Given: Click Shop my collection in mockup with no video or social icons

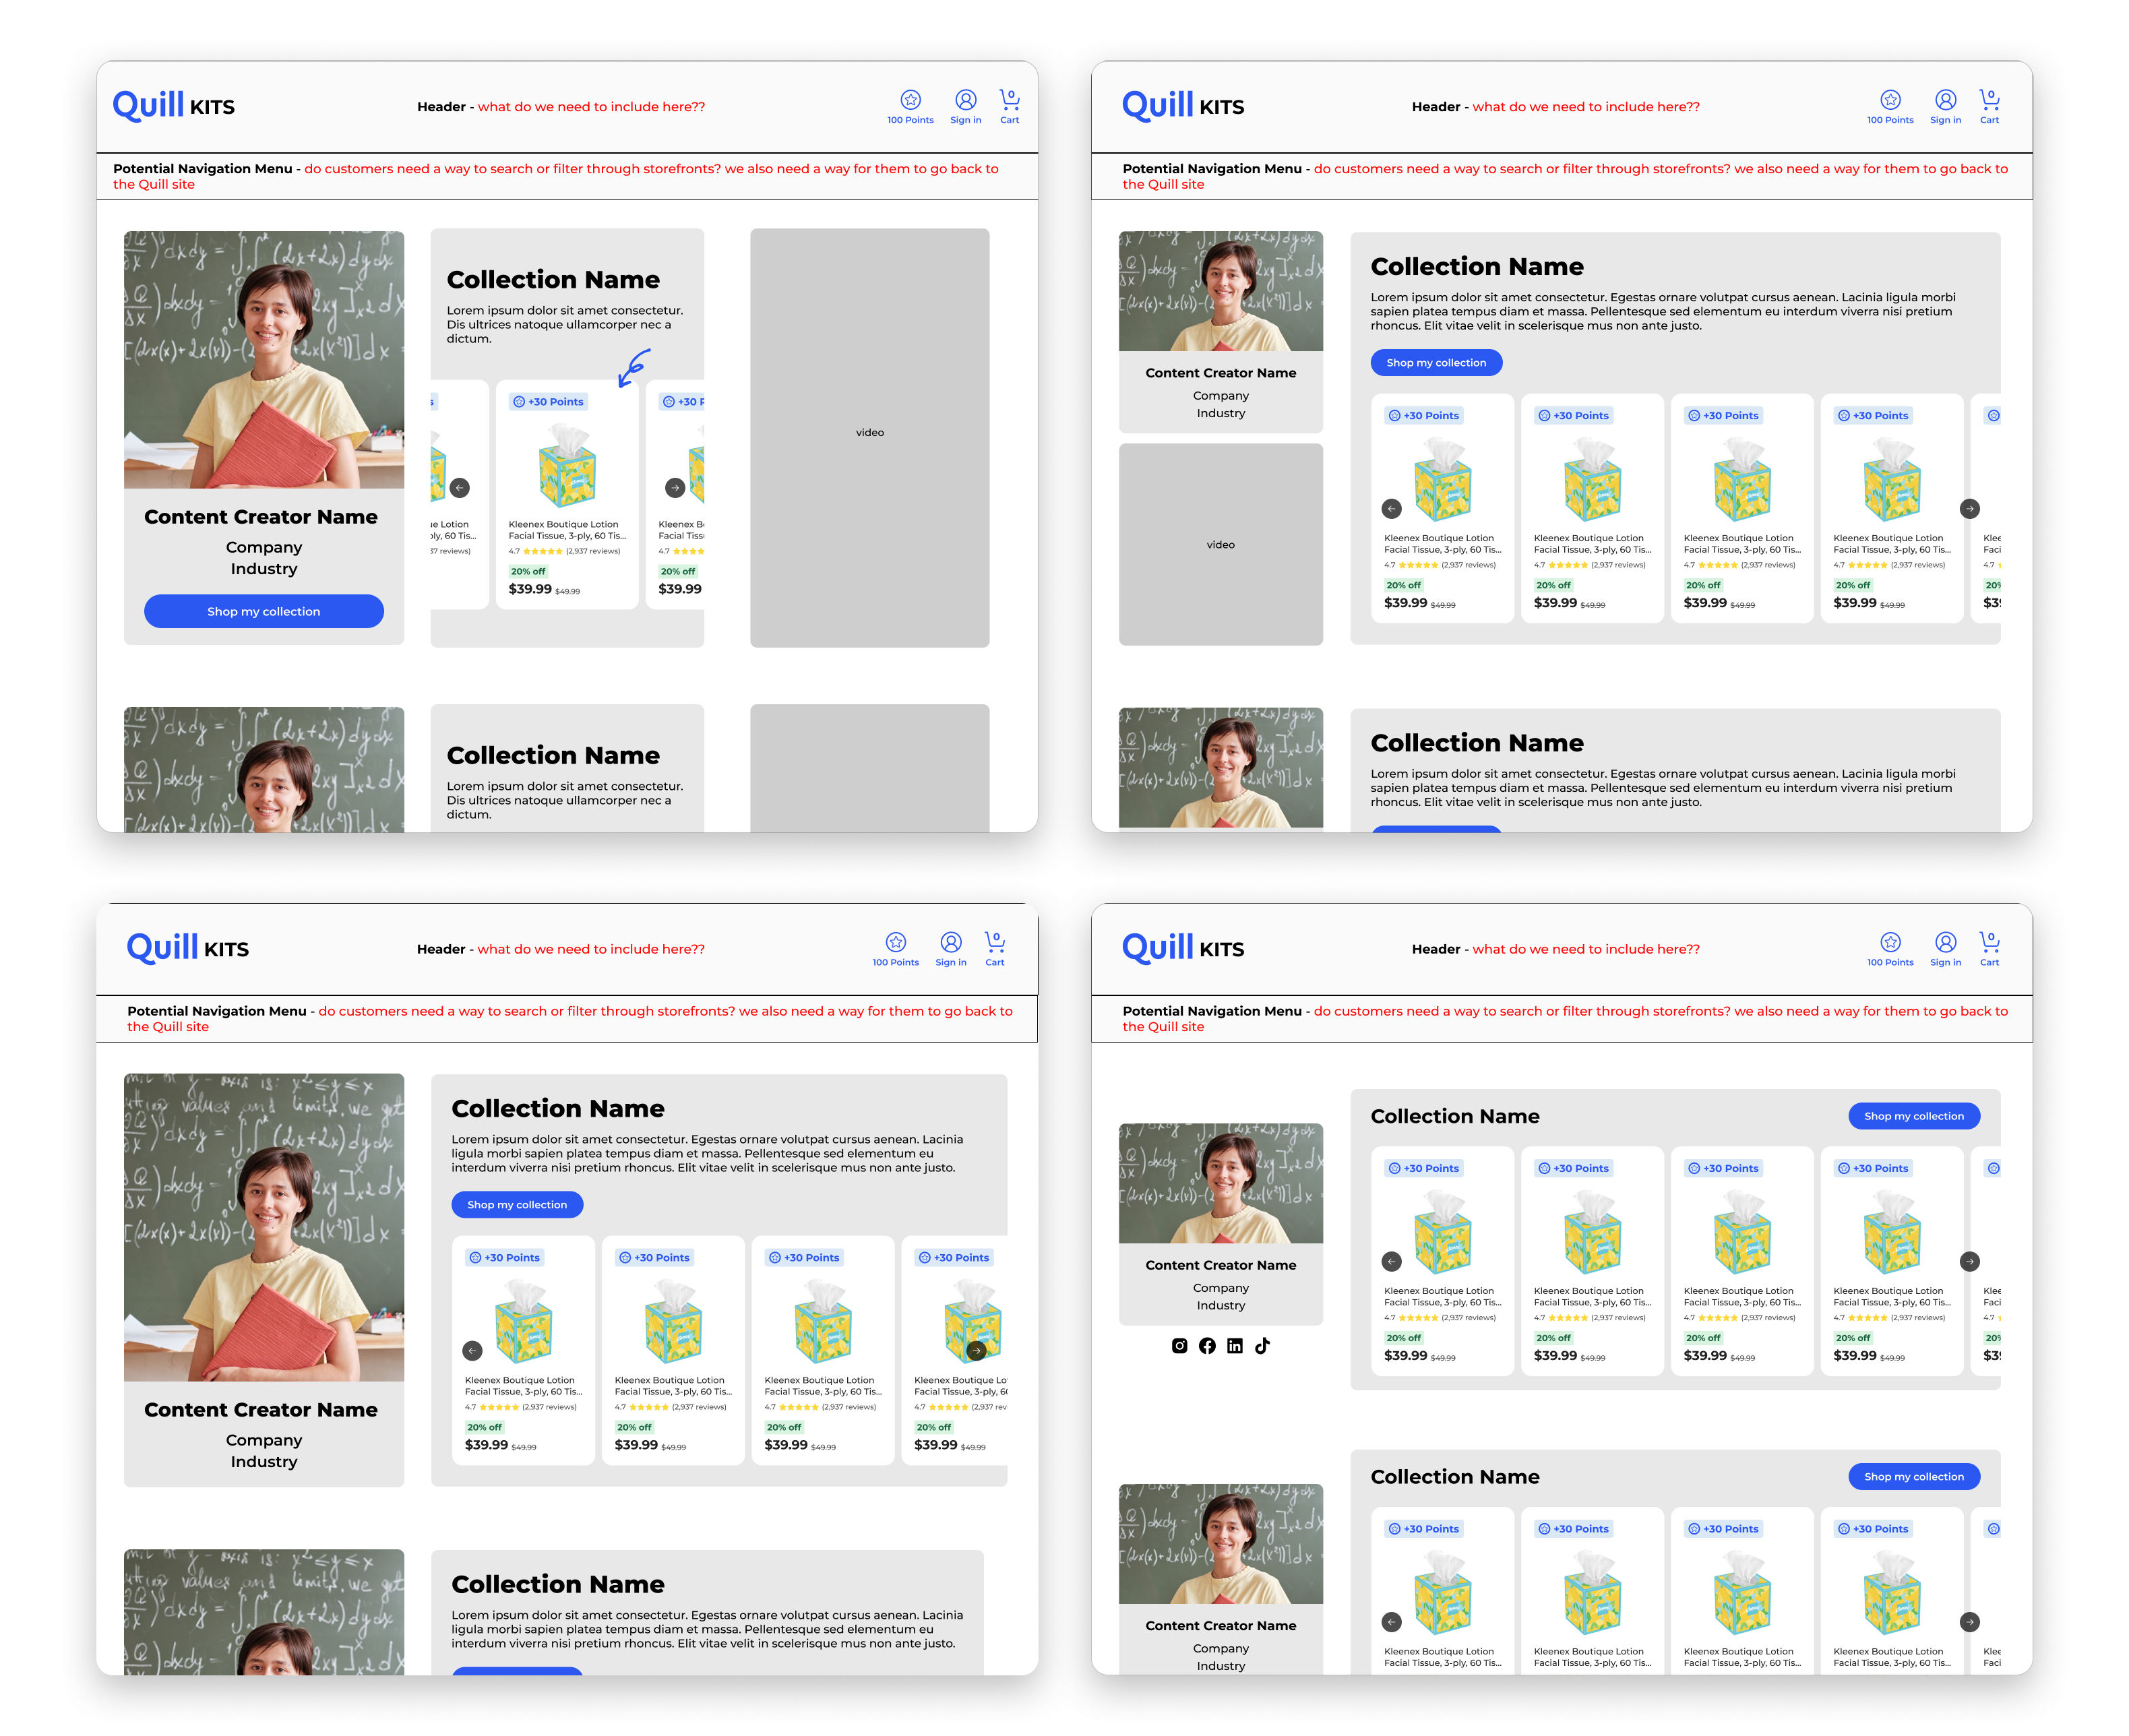Looking at the screenshot, I should tap(516, 1204).
